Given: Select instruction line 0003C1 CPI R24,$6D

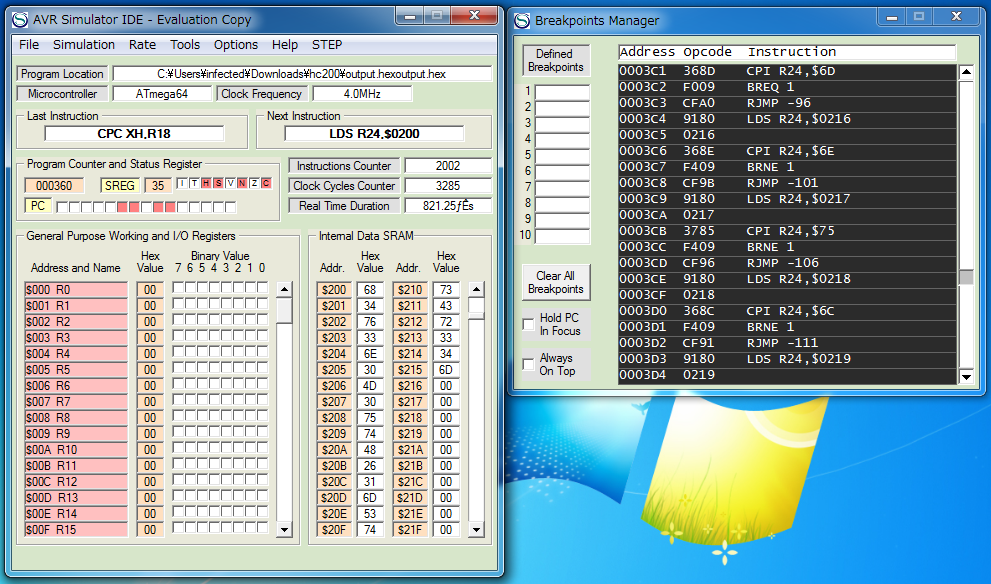Looking at the screenshot, I should click(787, 71).
